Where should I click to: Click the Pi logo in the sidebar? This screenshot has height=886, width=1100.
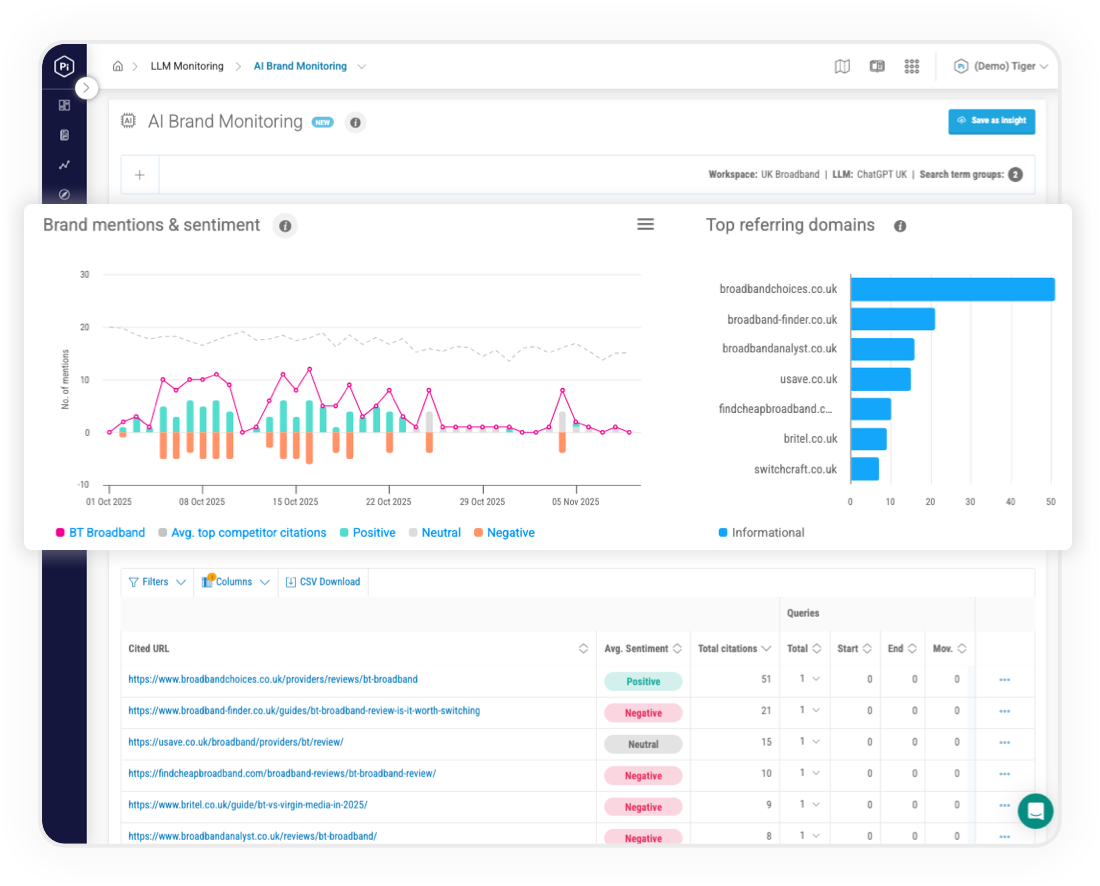[x=64, y=65]
